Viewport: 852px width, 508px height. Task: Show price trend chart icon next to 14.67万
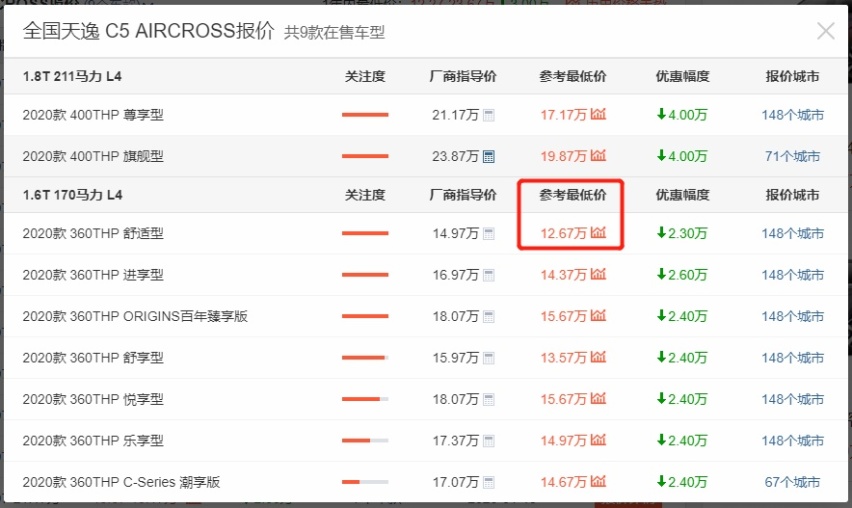point(598,481)
